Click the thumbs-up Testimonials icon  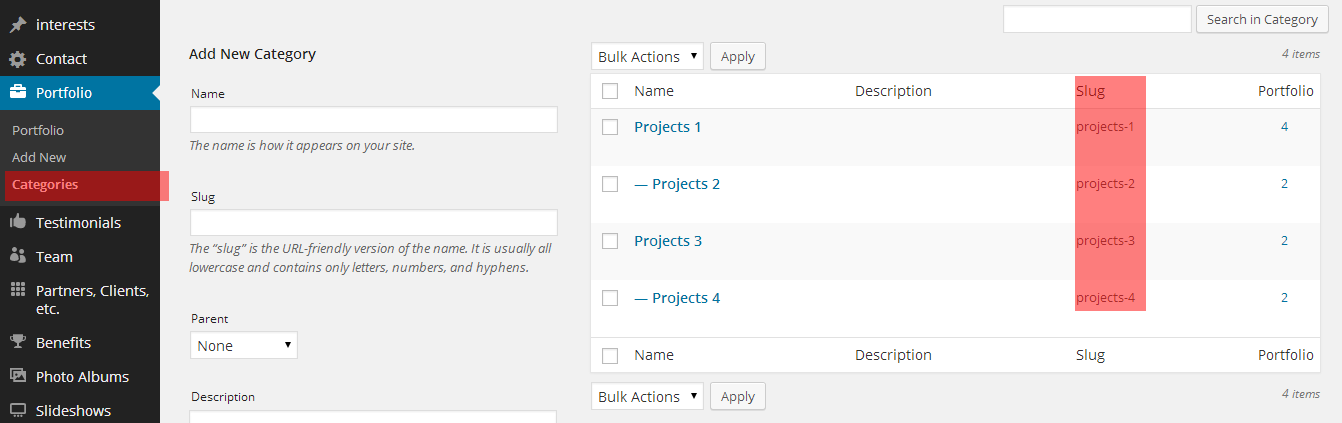[18, 223]
